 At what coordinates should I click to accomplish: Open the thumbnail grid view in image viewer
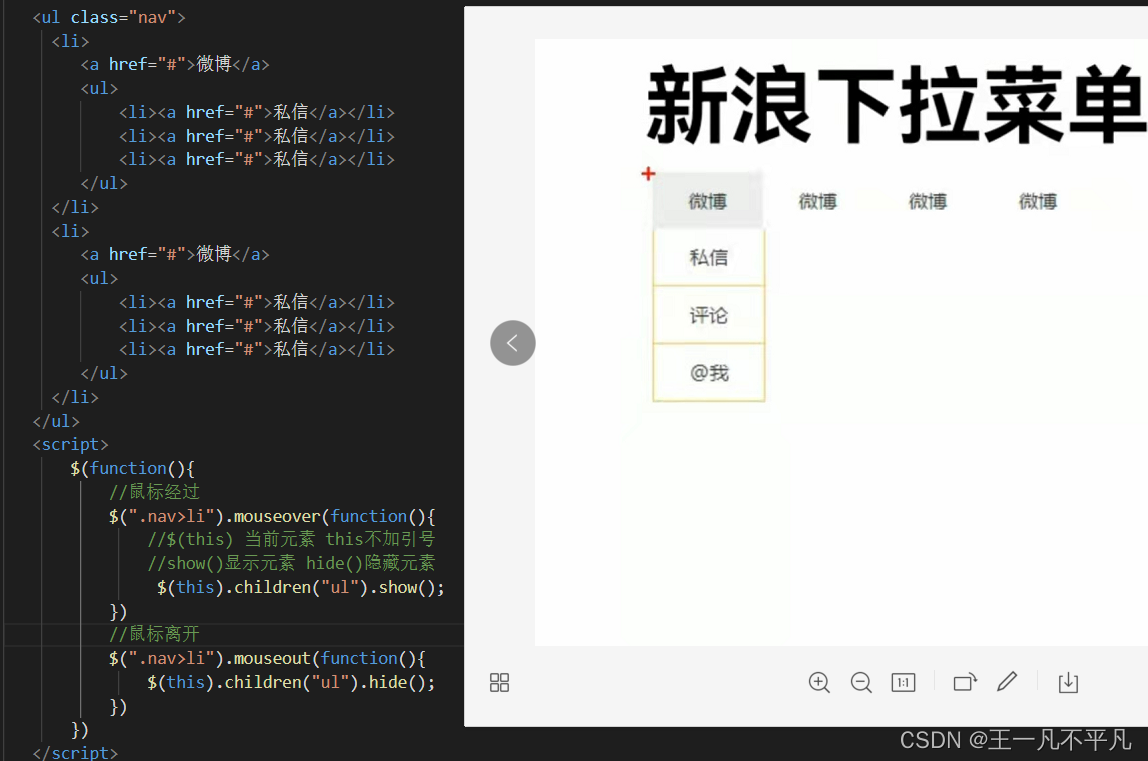click(x=499, y=683)
